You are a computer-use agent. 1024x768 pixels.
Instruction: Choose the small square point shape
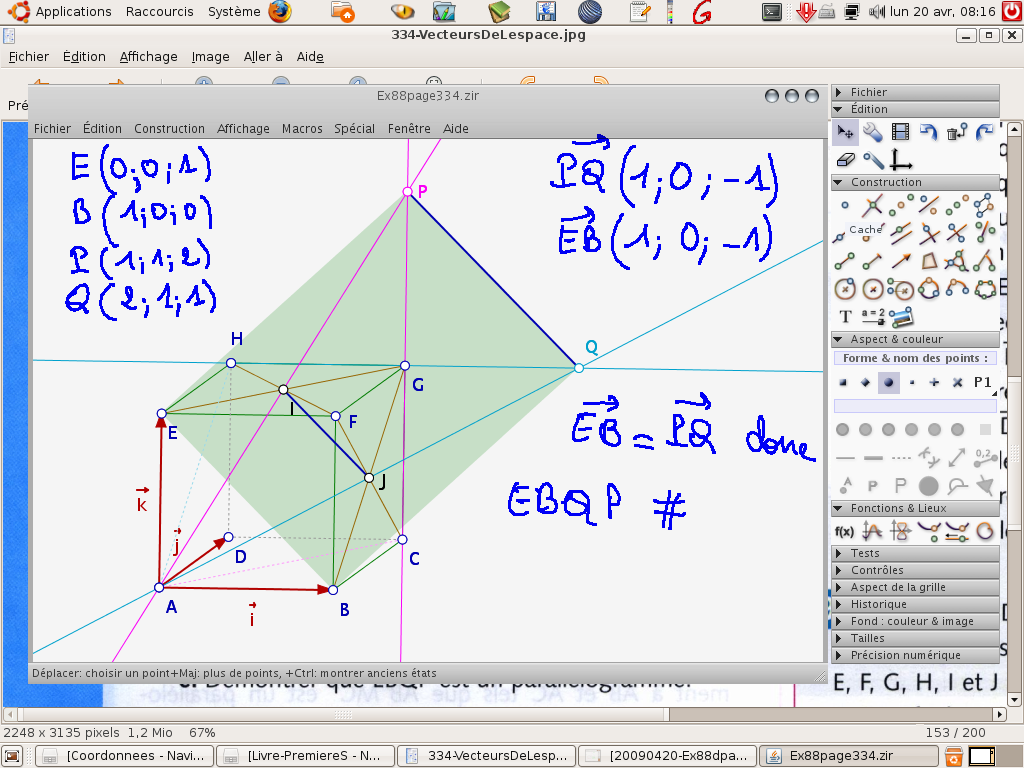tap(843, 382)
